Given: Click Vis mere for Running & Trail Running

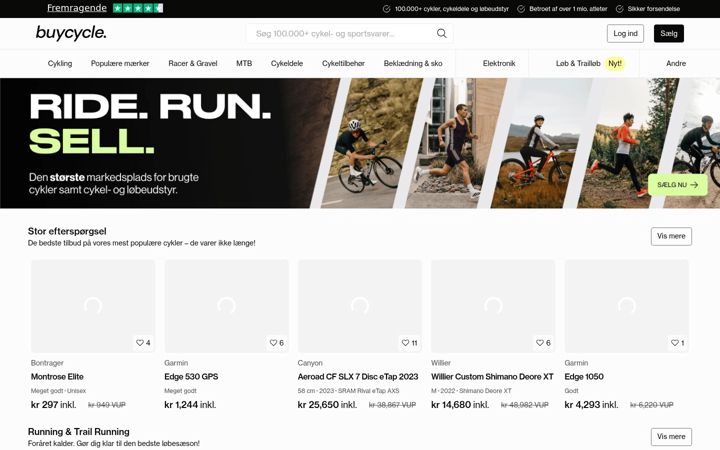Looking at the screenshot, I should pos(671,437).
